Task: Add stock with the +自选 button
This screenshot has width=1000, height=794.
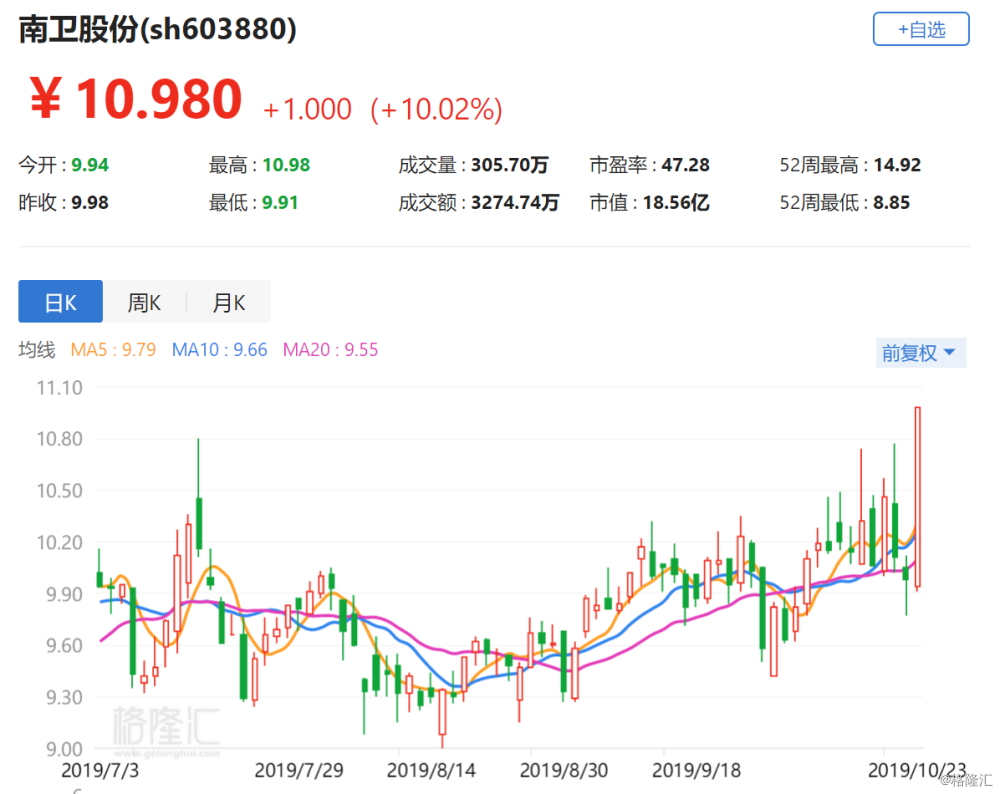Action: pos(920,29)
